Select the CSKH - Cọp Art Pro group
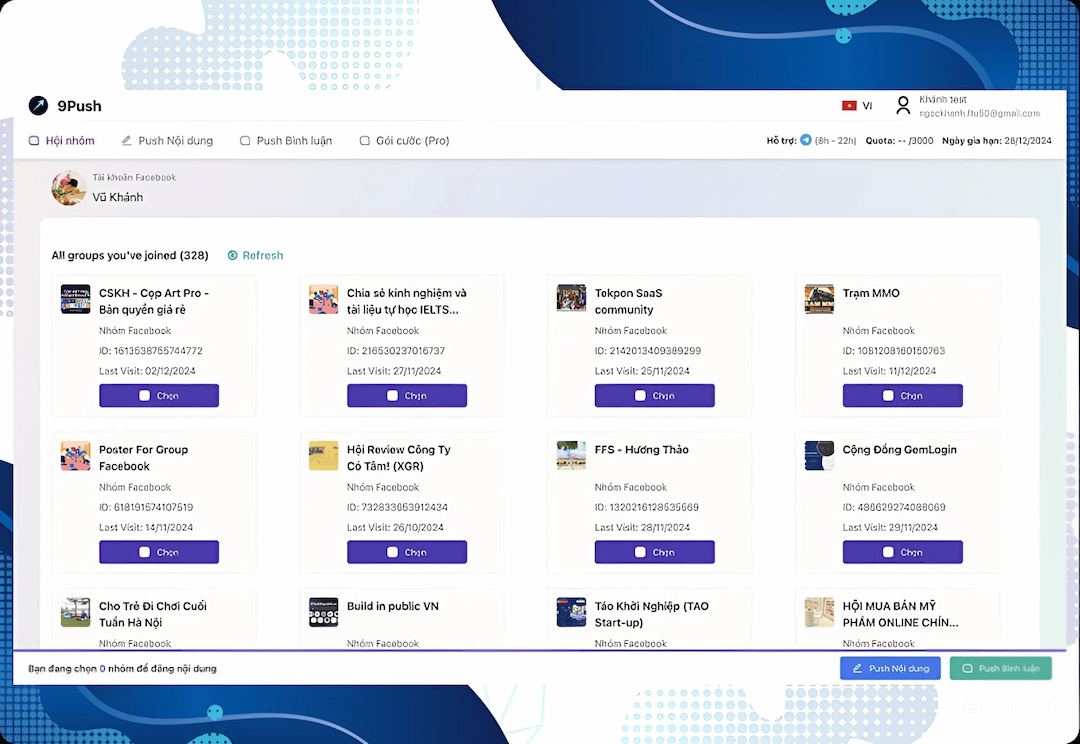This screenshot has height=744, width=1080. click(x=159, y=395)
